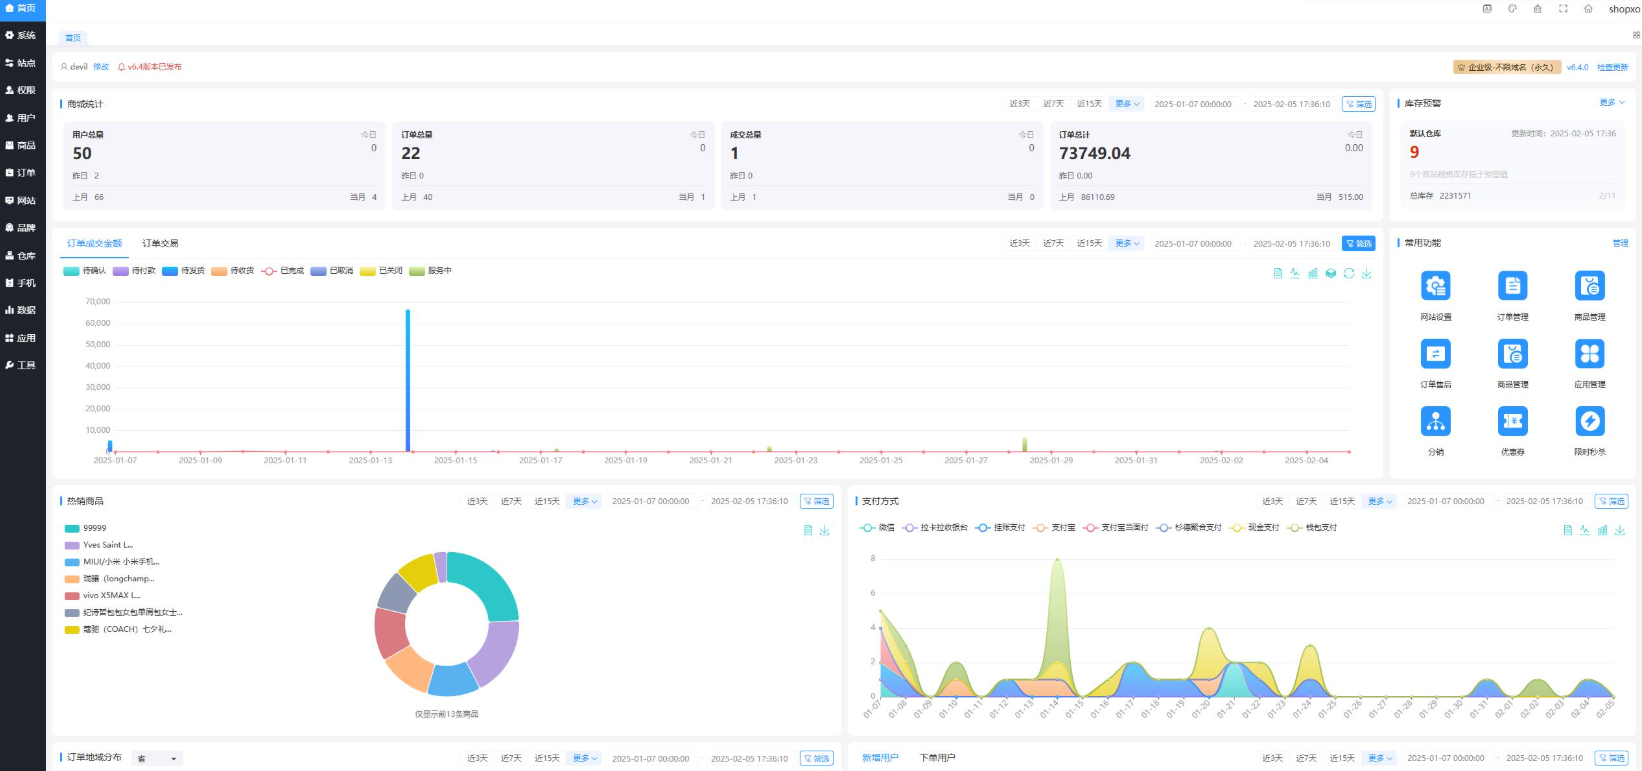This screenshot has height=771, width=1642.
Task: Click tall blue bar in order amount chart
Action: (407, 380)
